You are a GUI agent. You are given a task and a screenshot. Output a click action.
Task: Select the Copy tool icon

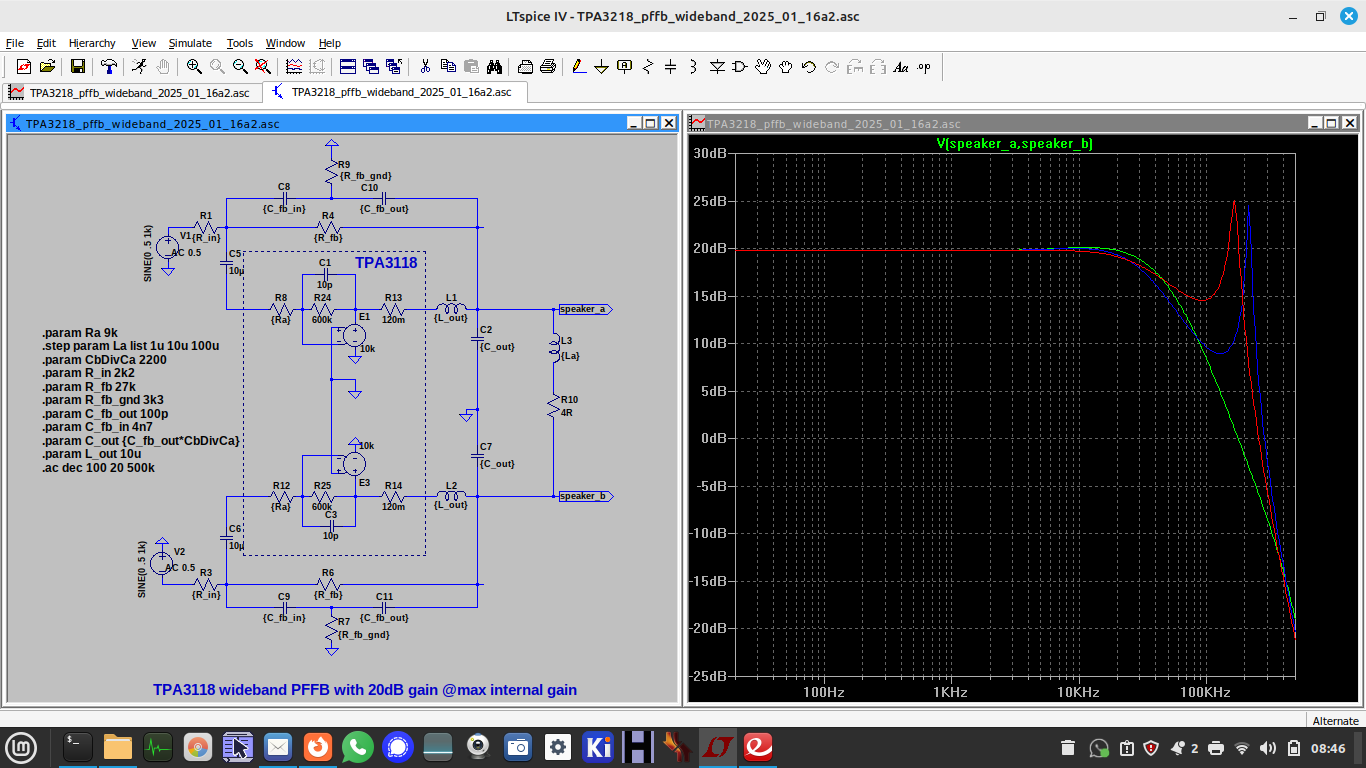pos(448,67)
